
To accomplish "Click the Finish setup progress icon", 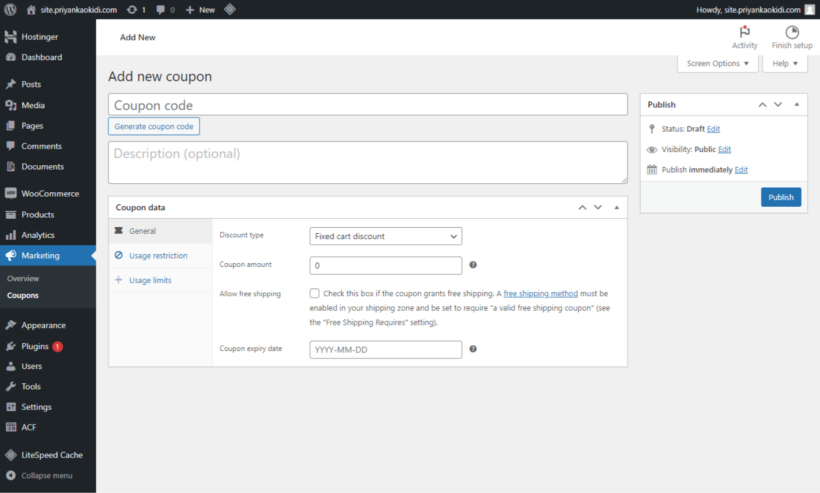I will (792, 32).
